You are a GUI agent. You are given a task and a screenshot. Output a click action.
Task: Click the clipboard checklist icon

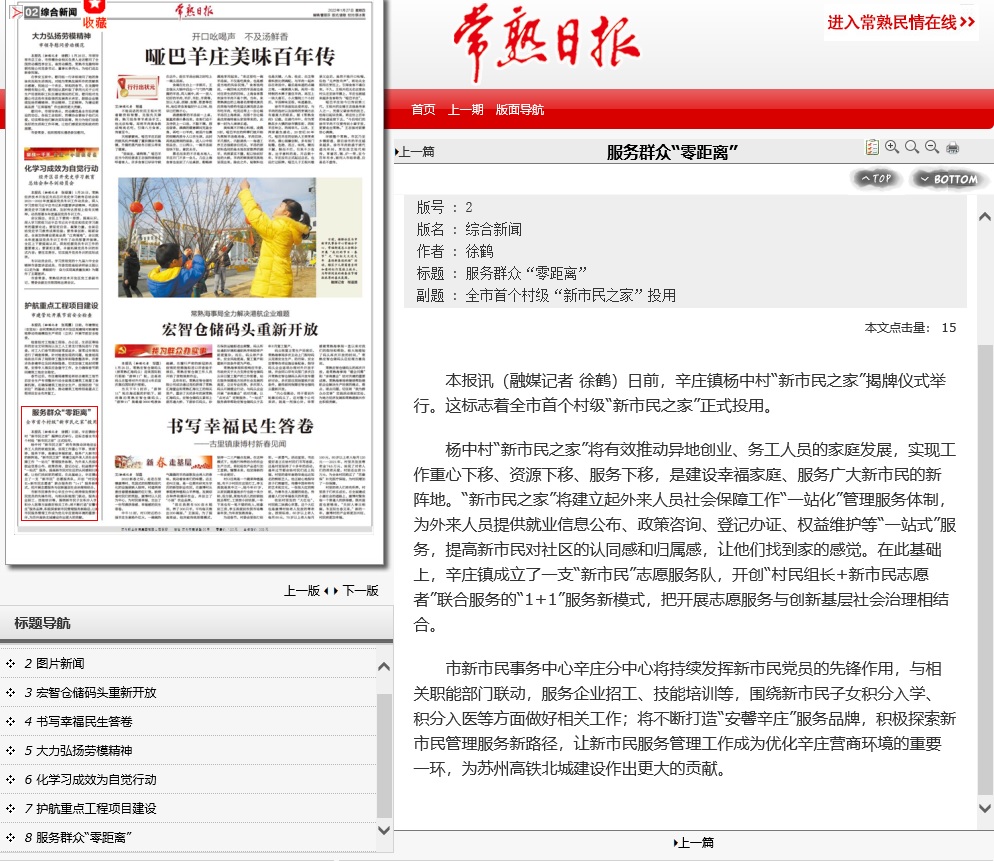(x=872, y=147)
